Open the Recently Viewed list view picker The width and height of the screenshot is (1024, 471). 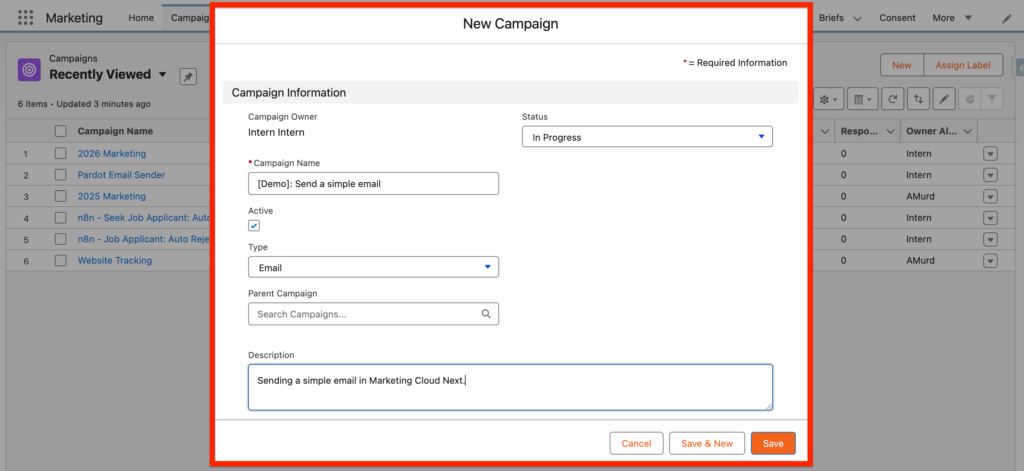[x=160, y=75]
